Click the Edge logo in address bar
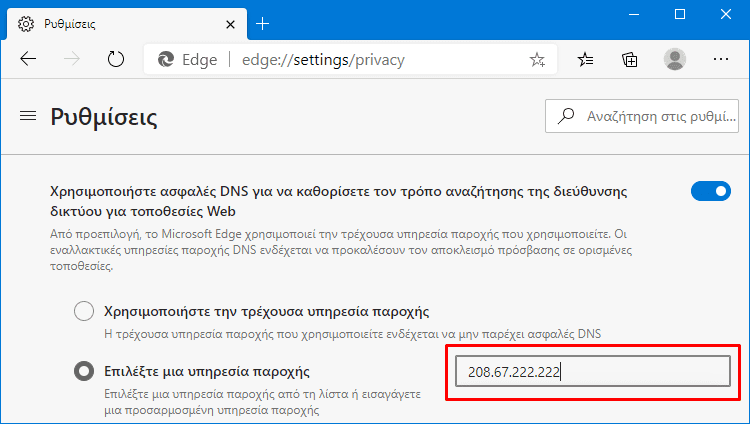 pyautogui.click(x=166, y=59)
